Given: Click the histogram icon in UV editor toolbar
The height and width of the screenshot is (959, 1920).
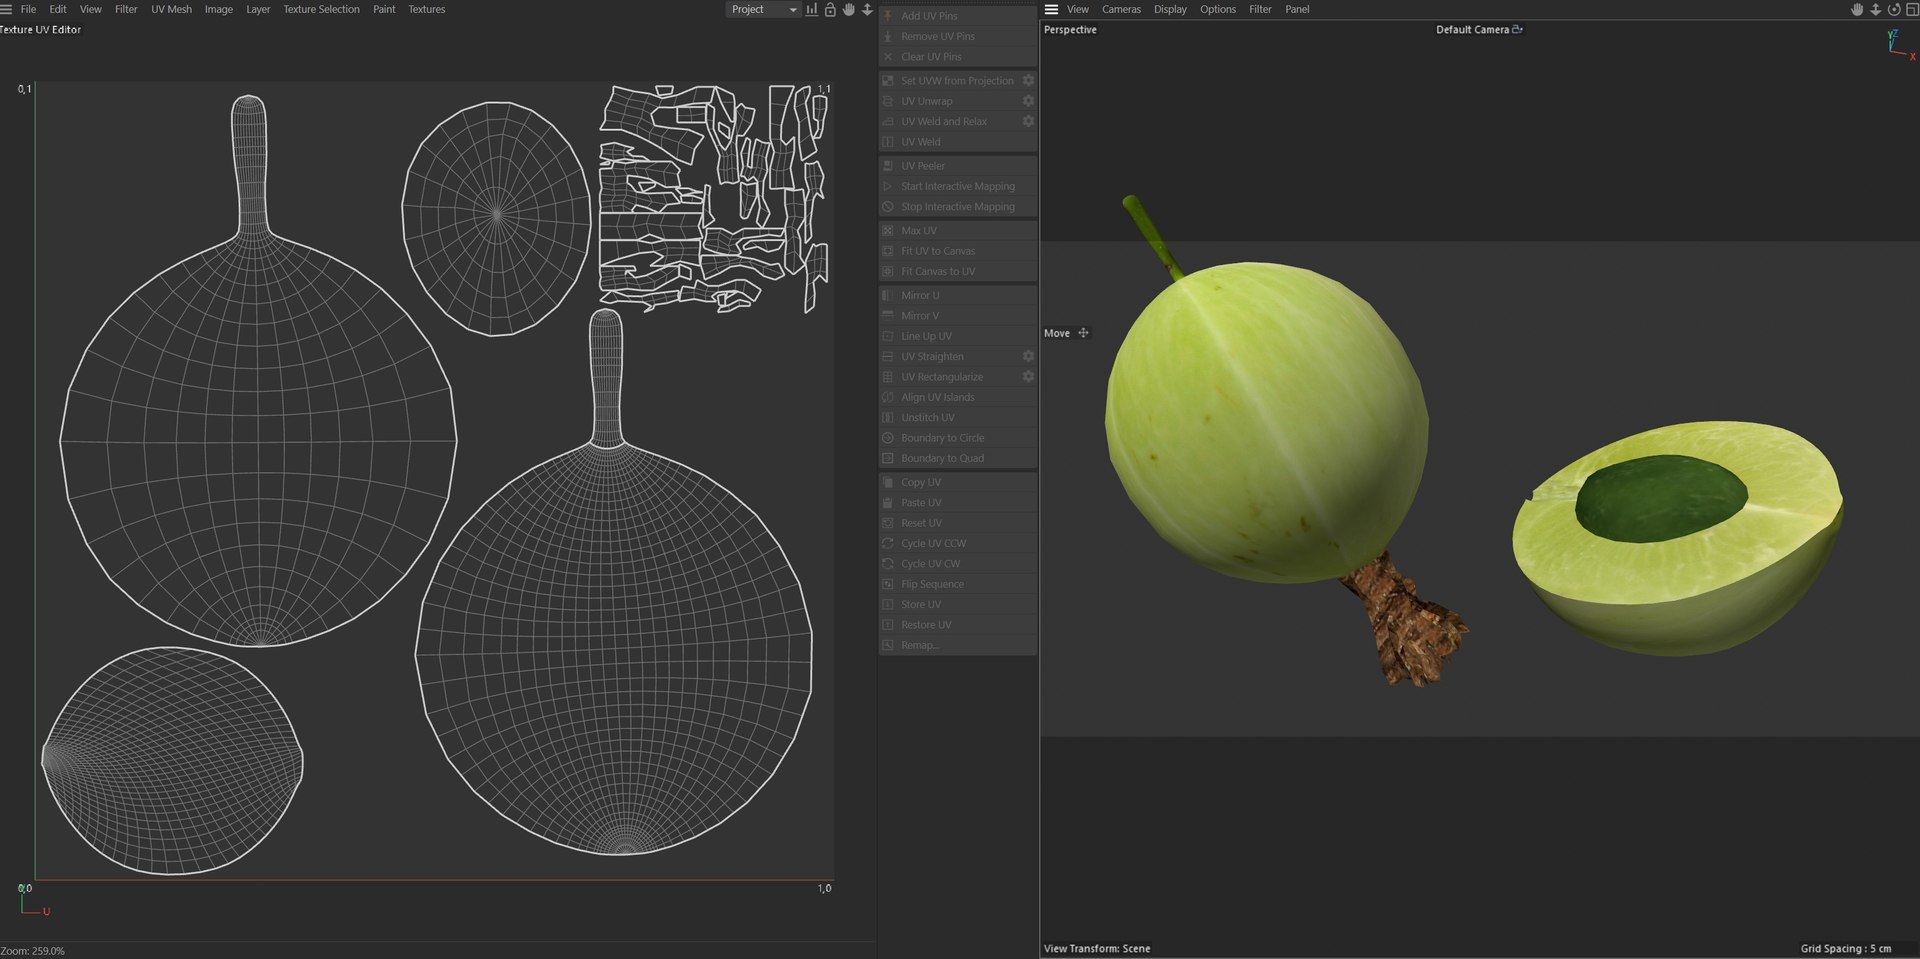Looking at the screenshot, I should click(x=811, y=9).
